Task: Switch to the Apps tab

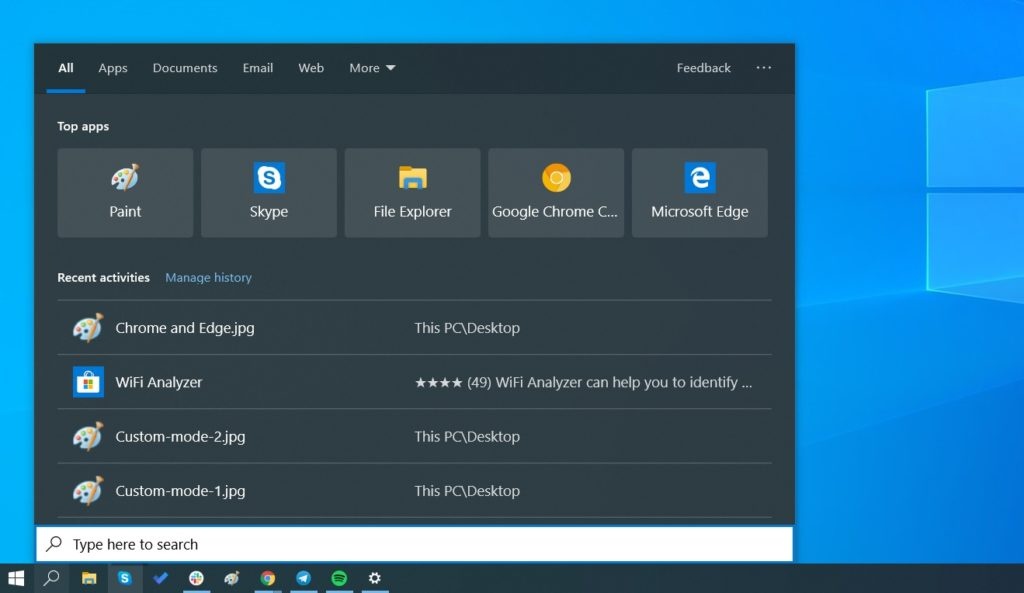Action: (112, 68)
